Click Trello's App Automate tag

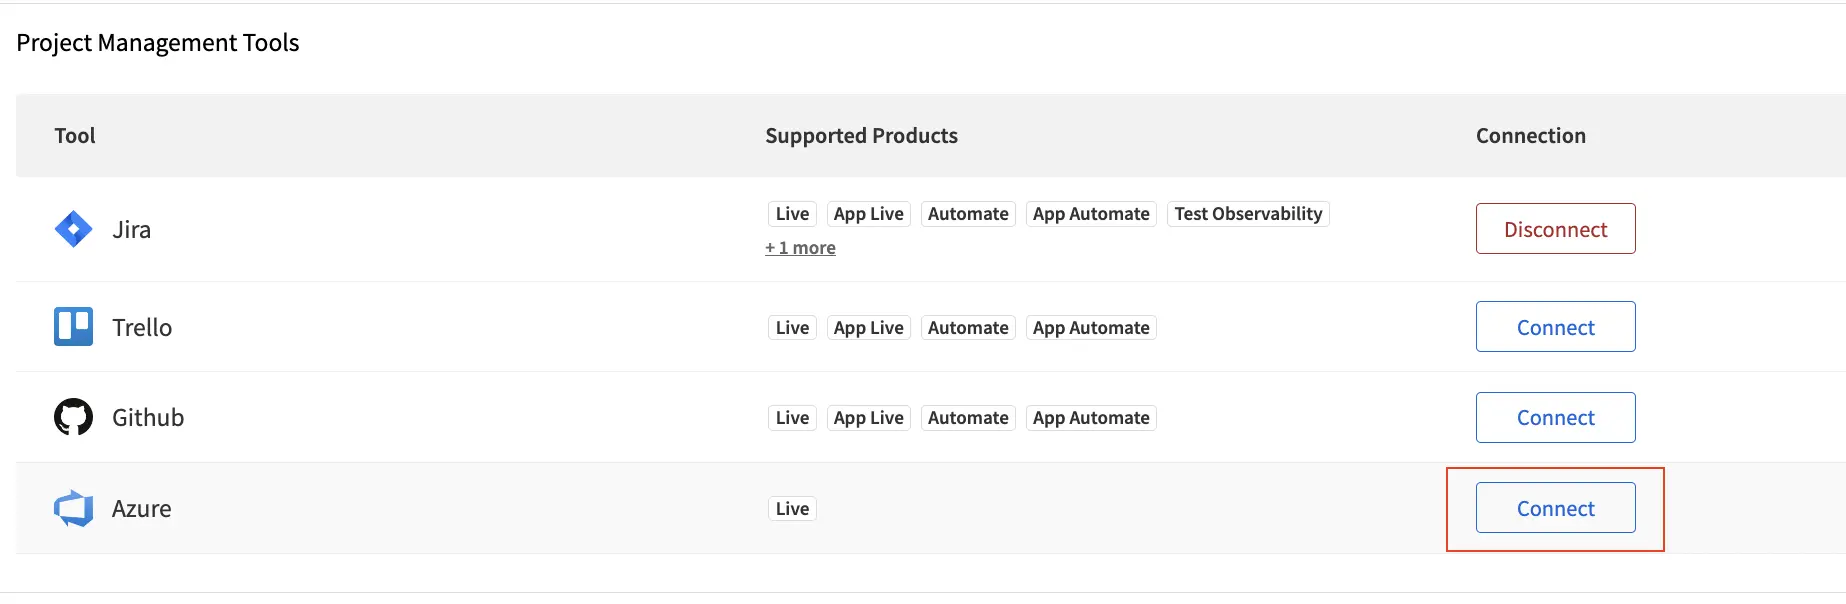point(1091,328)
